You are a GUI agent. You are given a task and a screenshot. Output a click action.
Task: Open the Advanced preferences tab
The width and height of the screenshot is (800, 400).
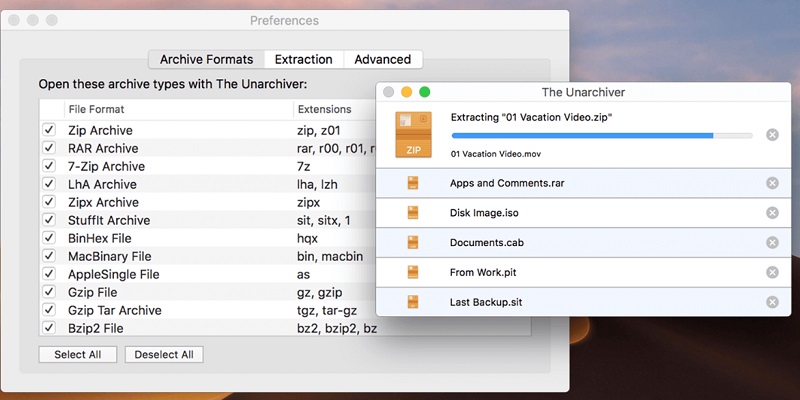[x=383, y=59]
